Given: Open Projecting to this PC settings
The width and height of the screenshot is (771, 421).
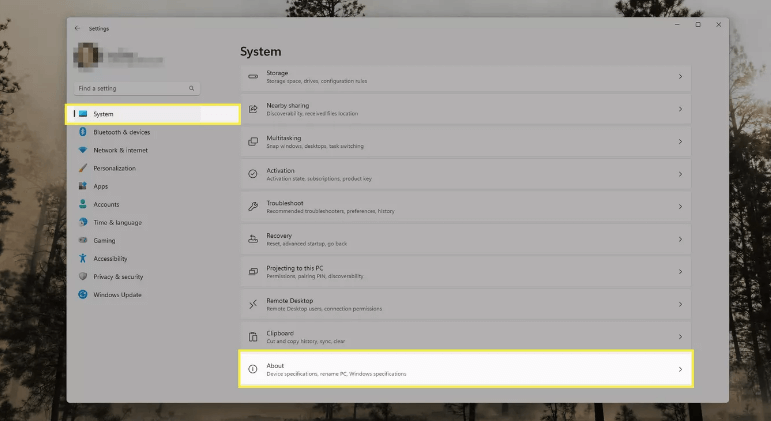Looking at the screenshot, I should pyautogui.click(x=466, y=271).
